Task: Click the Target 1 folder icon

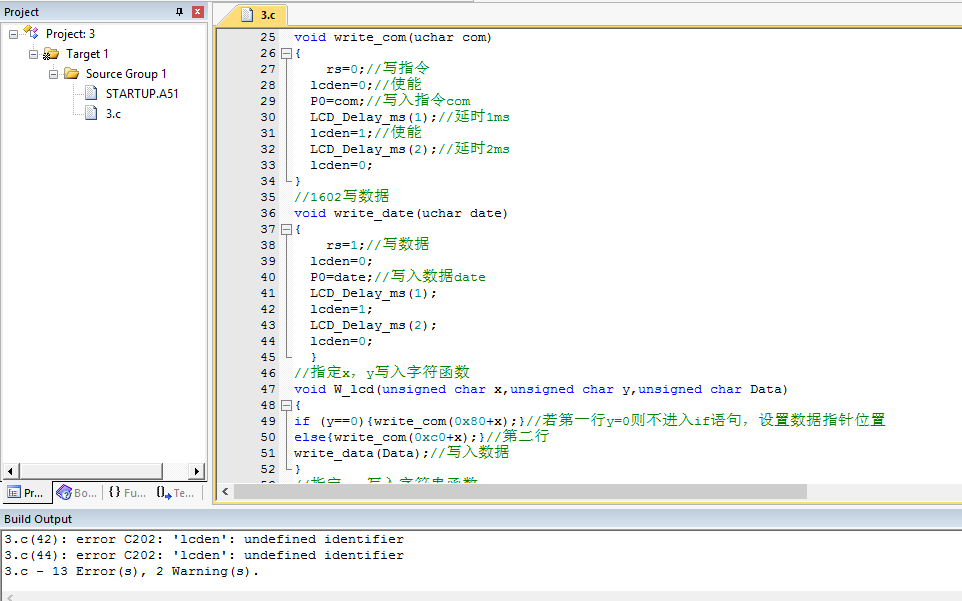Action: [x=51, y=54]
